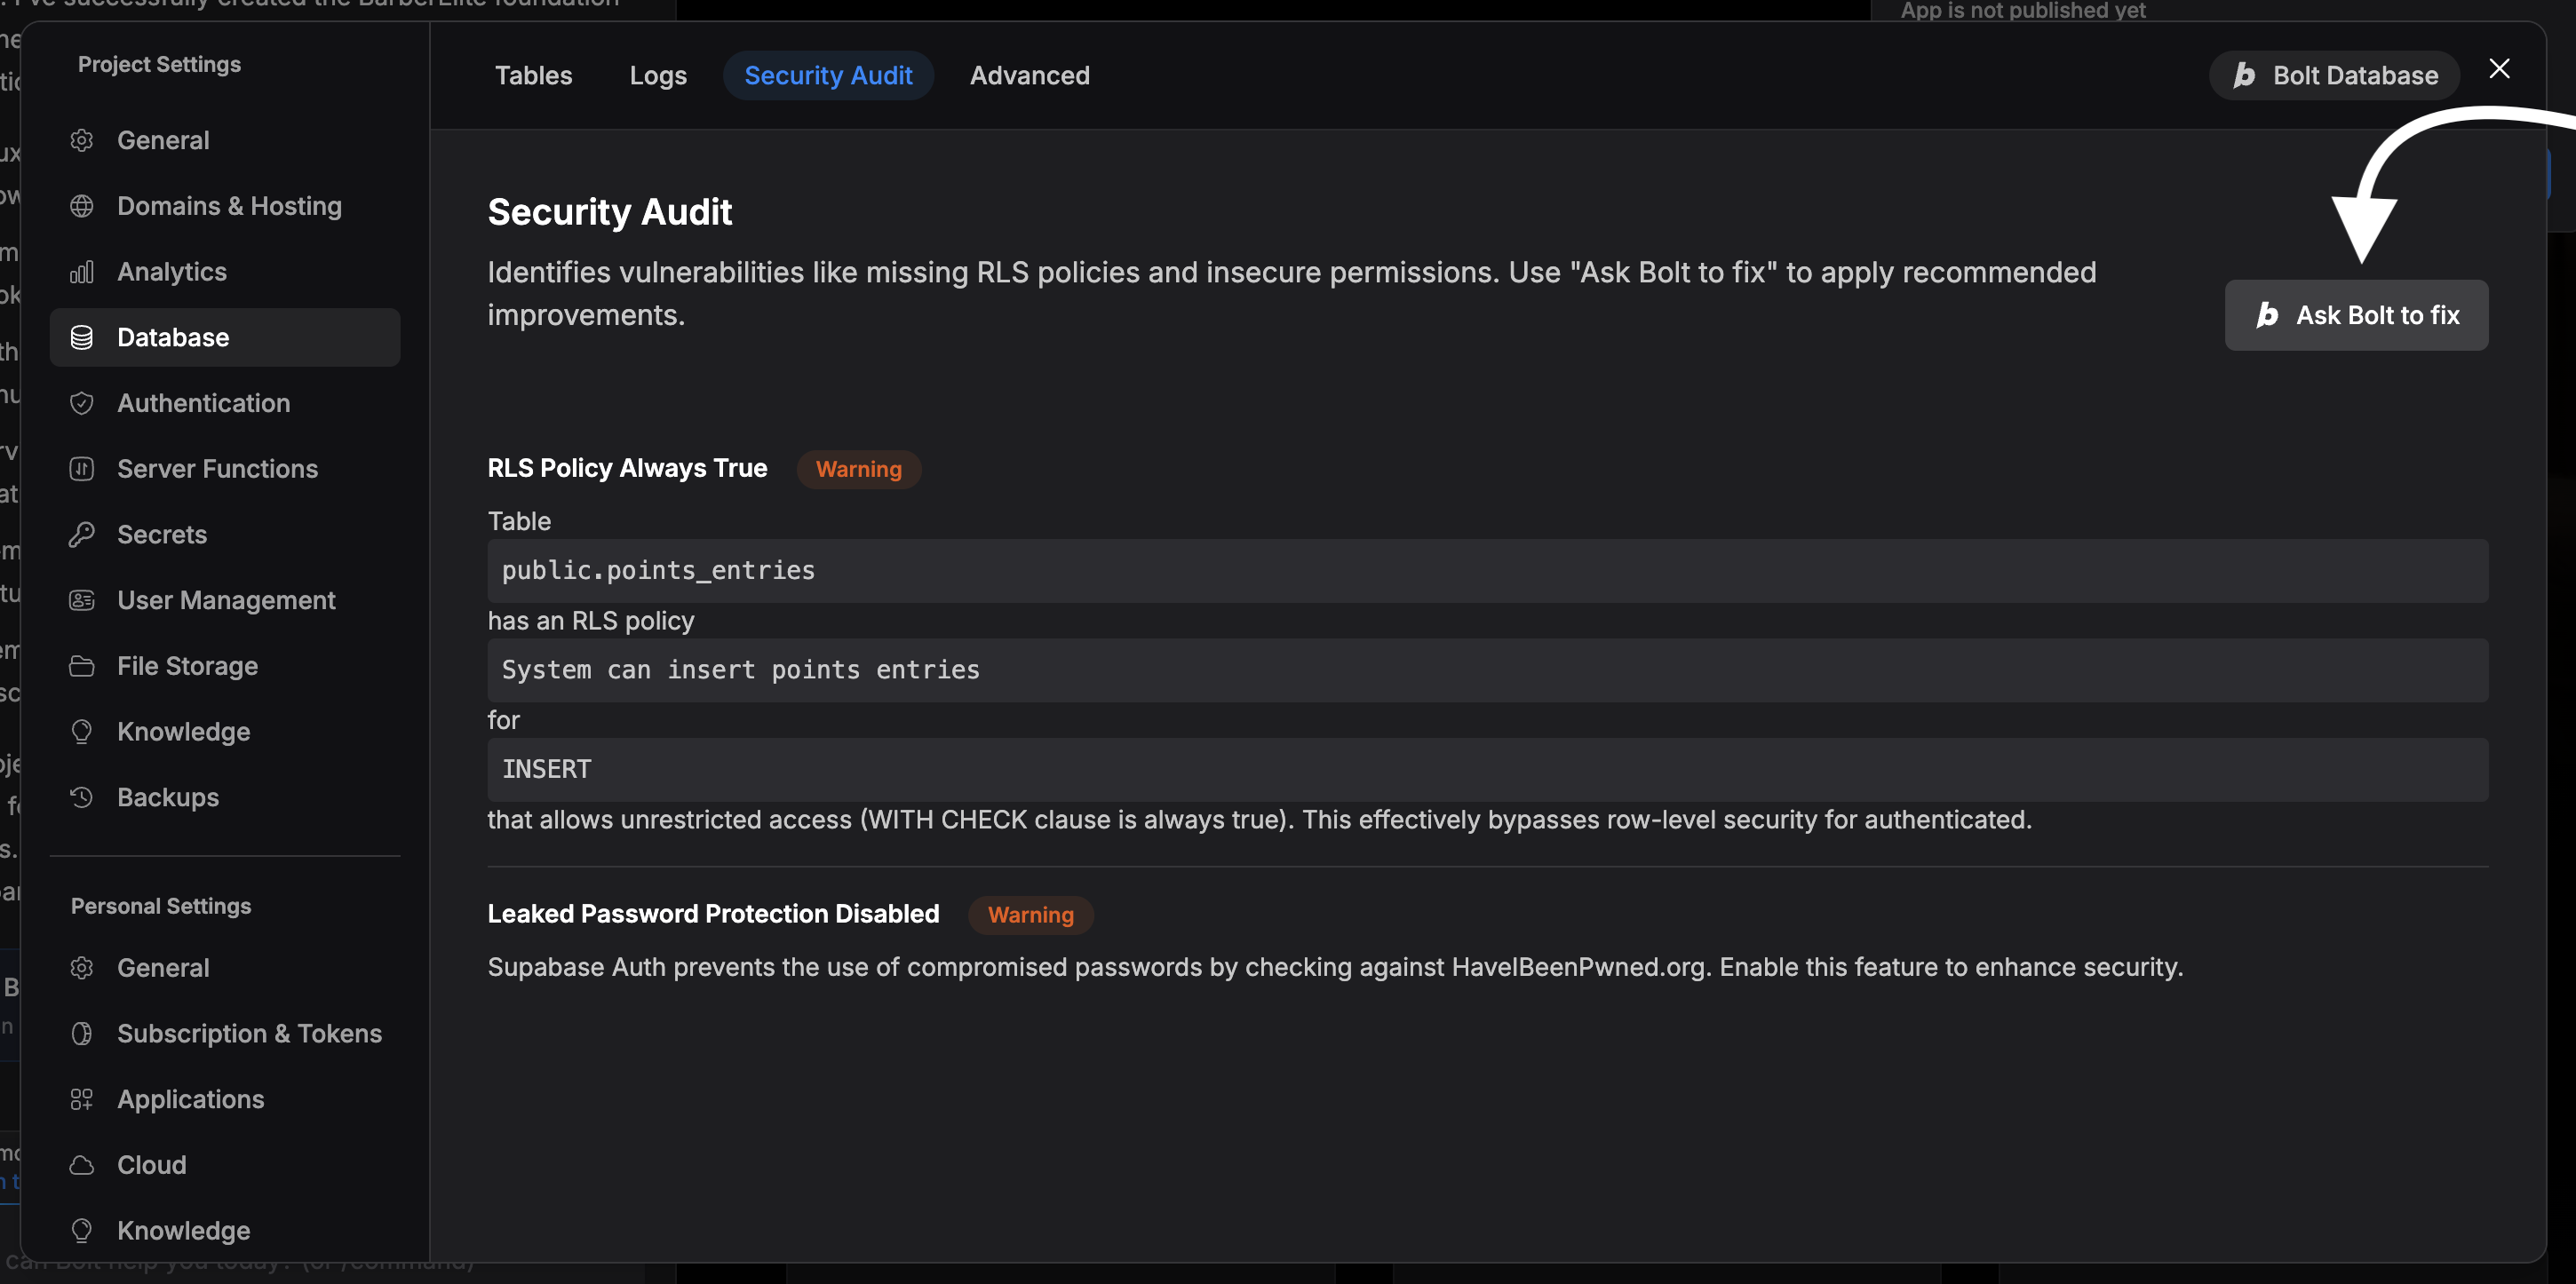The image size is (2576, 1284).
Task: Select the Database icon in Project Settings
Action: pyautogui.click(x=82, y=337)
